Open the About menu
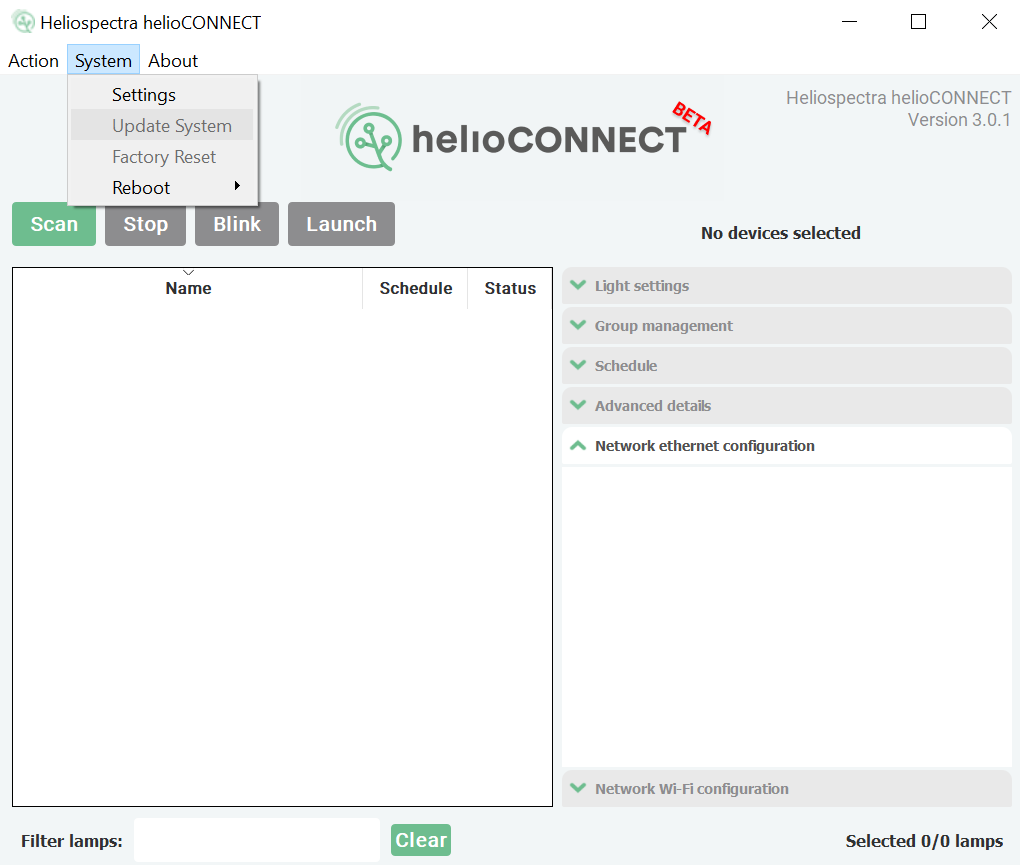 click(172, 60)
